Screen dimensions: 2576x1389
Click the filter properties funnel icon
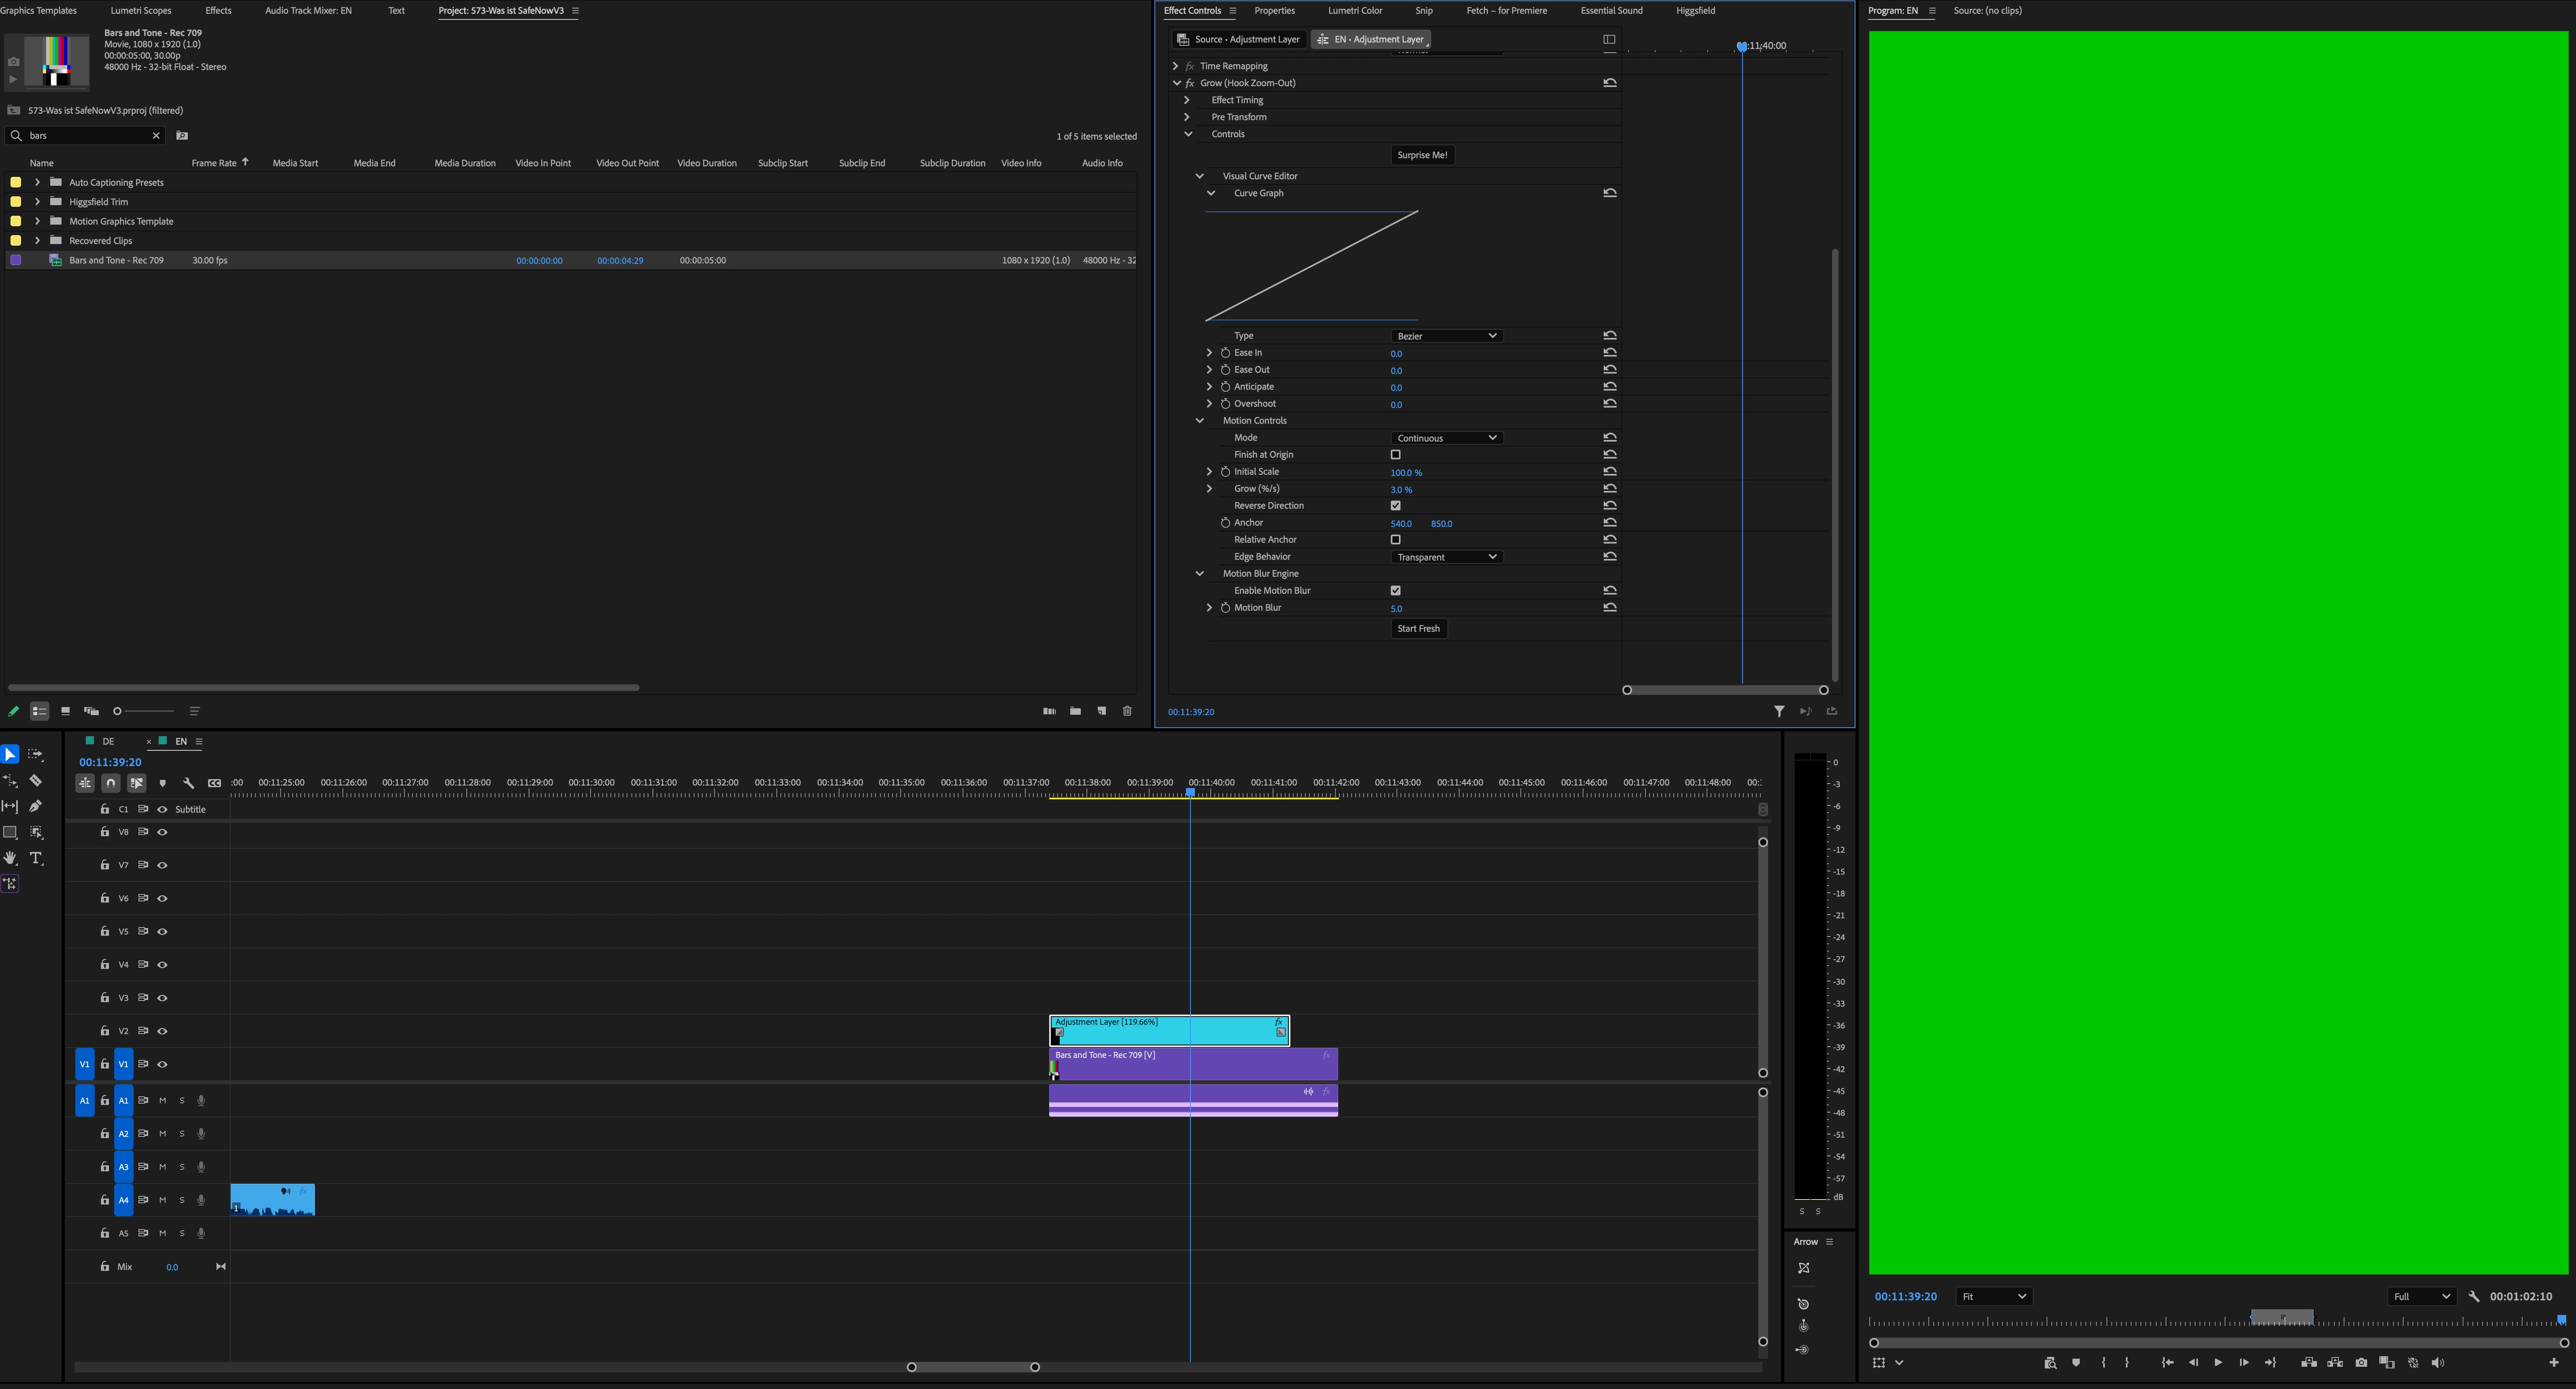[1779, 712]
